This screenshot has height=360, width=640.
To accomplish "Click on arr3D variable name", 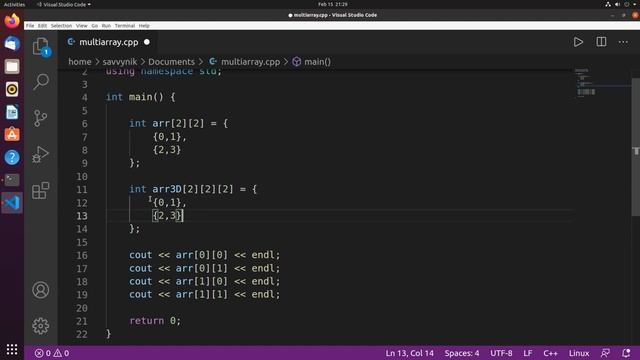I will [167, 189].
